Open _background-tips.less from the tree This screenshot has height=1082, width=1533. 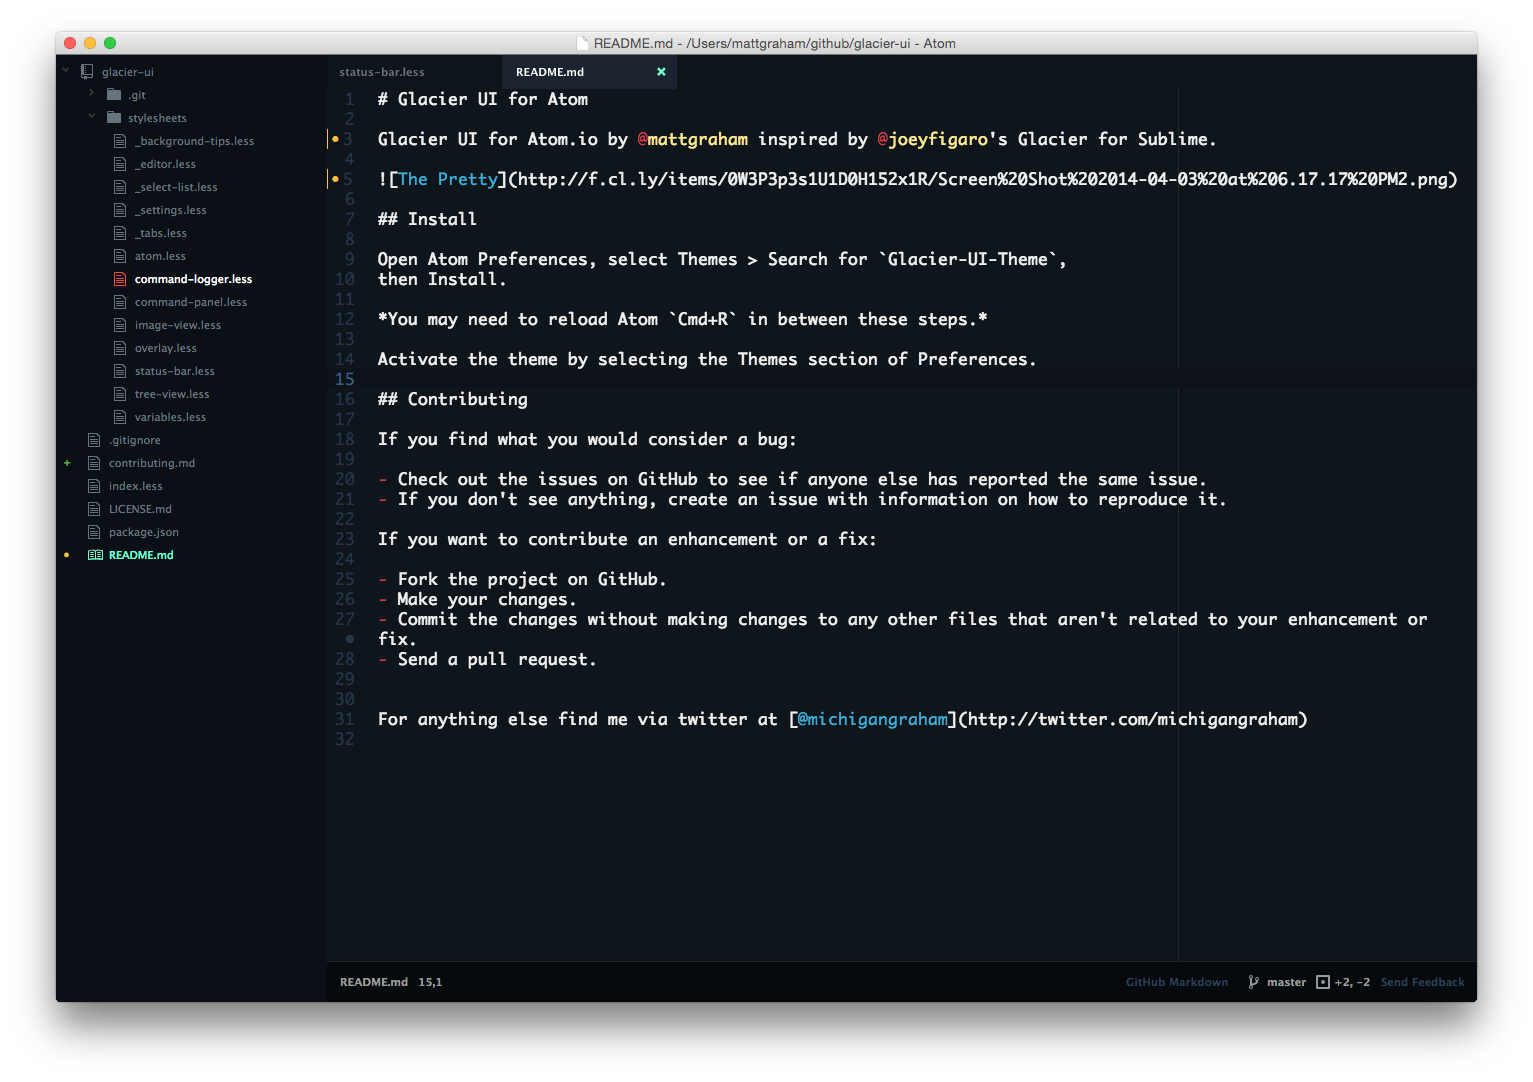tap(194, 141)
